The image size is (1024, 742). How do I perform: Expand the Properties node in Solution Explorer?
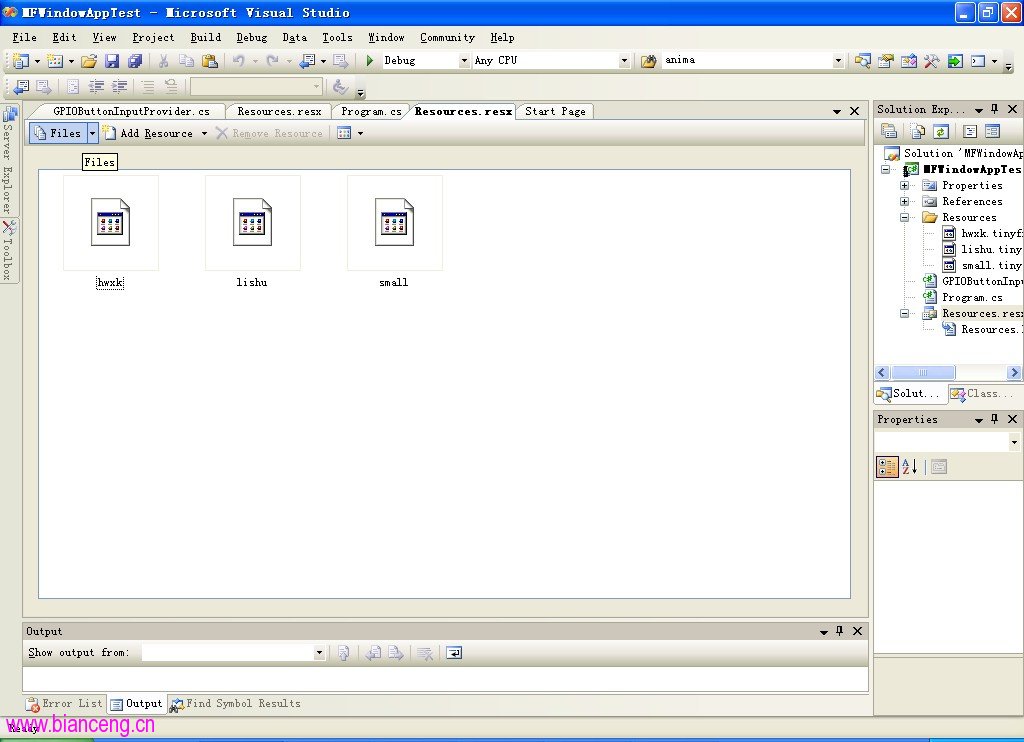tap(904, 186)
